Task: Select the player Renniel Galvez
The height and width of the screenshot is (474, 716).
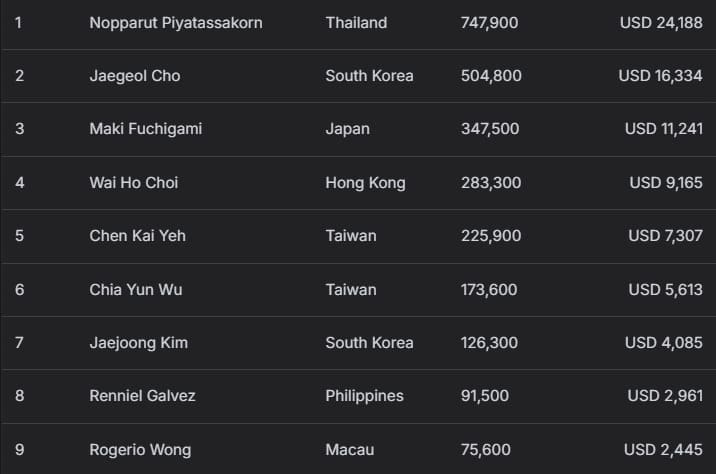Action: [142, 396]
